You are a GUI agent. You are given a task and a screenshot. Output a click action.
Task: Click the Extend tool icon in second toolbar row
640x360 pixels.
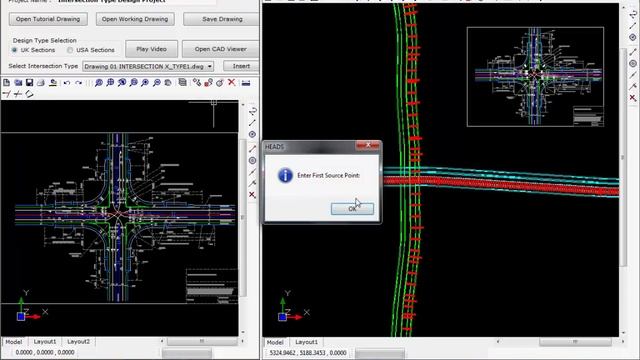click(18, 94)
